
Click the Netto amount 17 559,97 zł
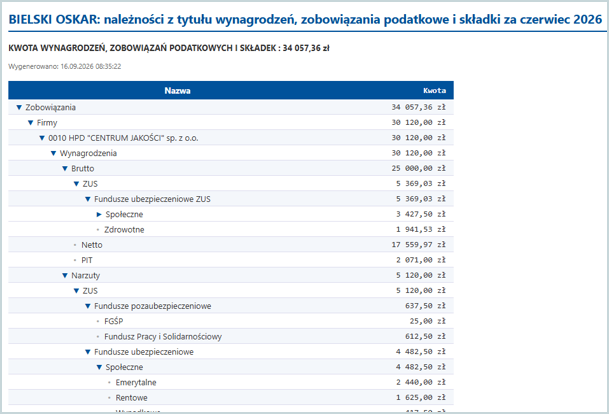pos(419,245)
